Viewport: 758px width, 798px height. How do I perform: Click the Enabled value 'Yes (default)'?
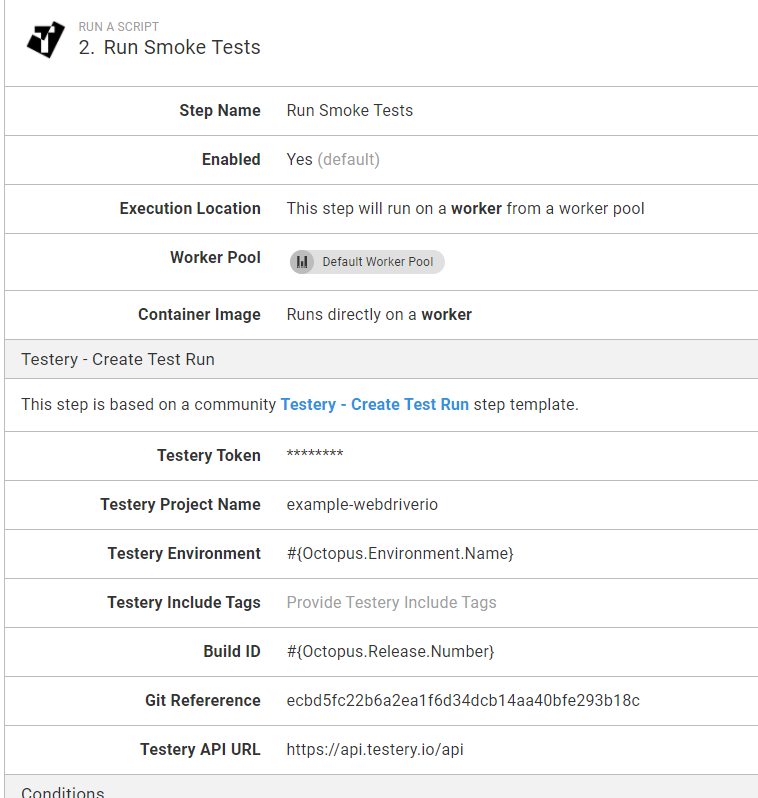coord(333,159)
